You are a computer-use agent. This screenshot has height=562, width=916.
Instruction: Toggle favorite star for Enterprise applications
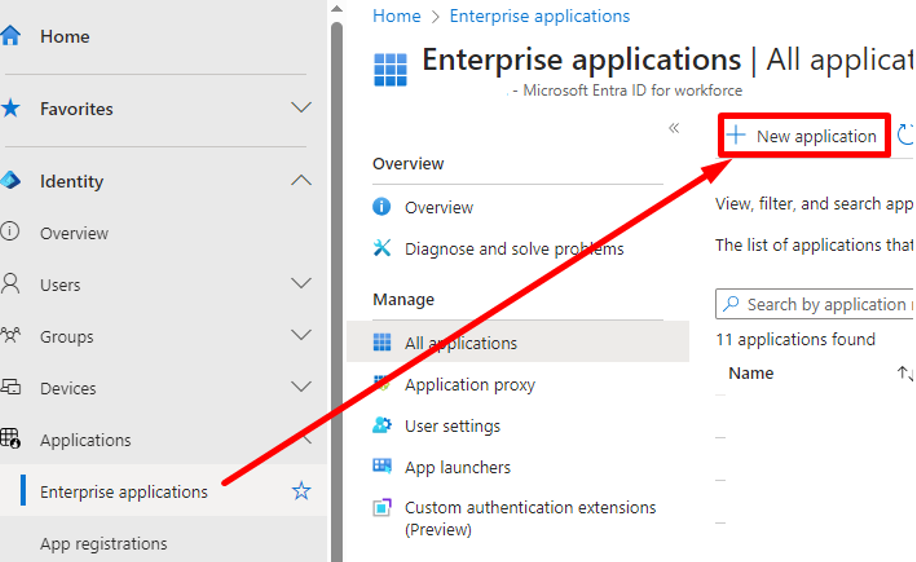pos(301,491)
